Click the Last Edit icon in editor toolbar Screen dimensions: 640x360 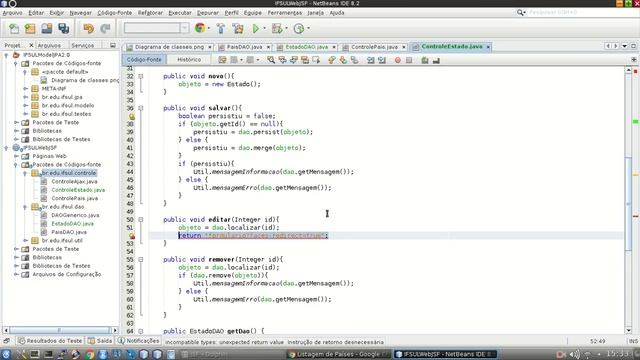coord(222,60)
